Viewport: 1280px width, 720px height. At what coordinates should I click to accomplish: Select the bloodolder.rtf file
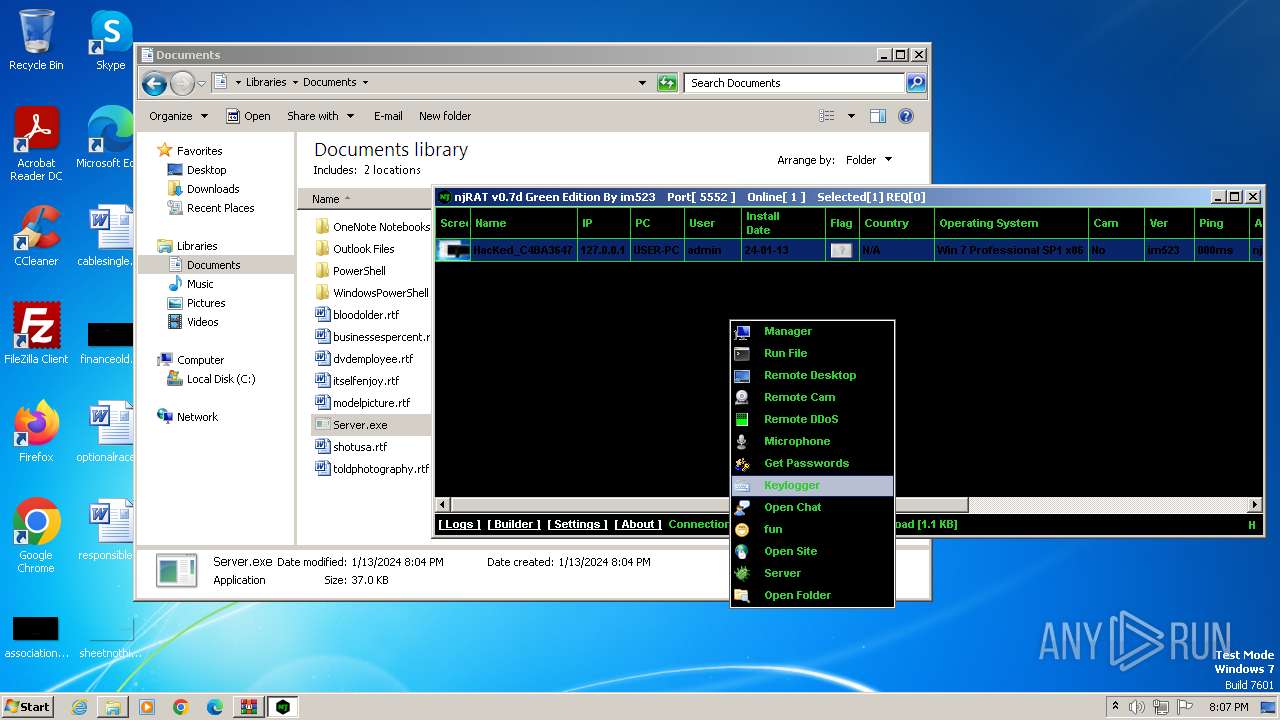(366, 315)
